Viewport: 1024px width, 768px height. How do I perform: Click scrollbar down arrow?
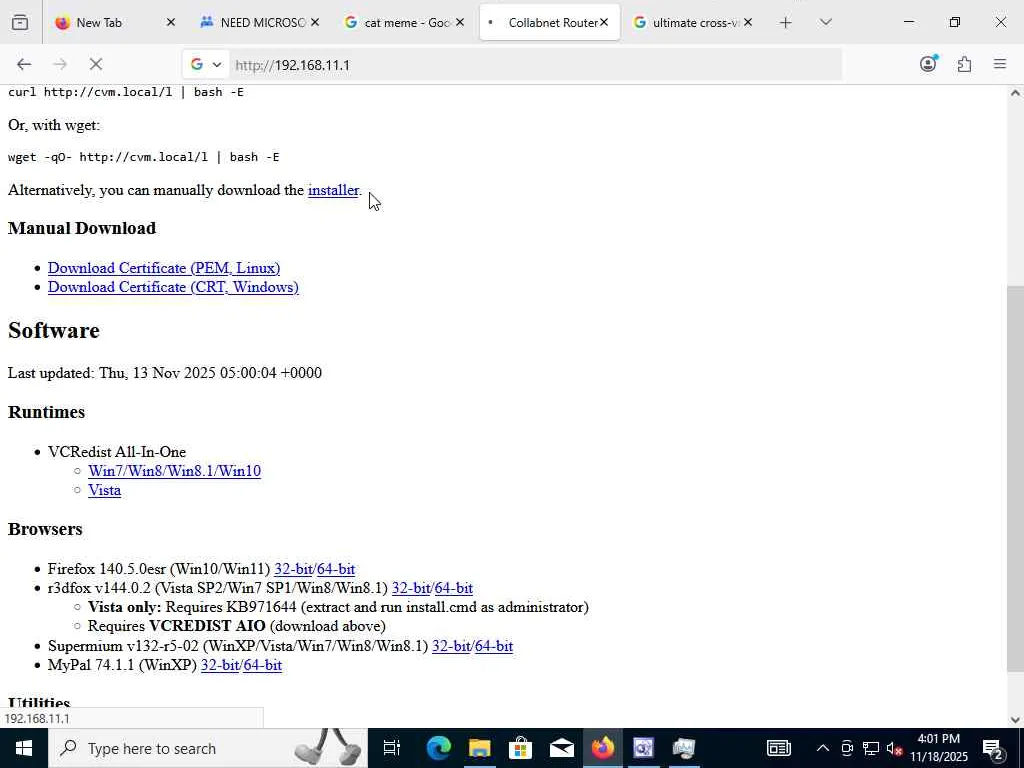click(1015, 720)
